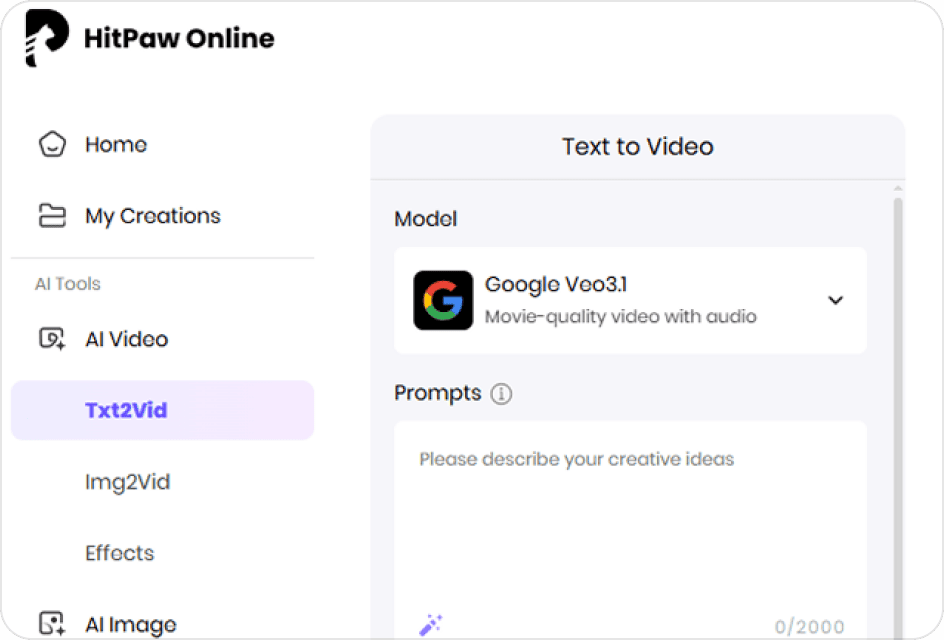This screenshot has height=640, width=944.
Task: Open My Creations page
Action: pos(151,215)
